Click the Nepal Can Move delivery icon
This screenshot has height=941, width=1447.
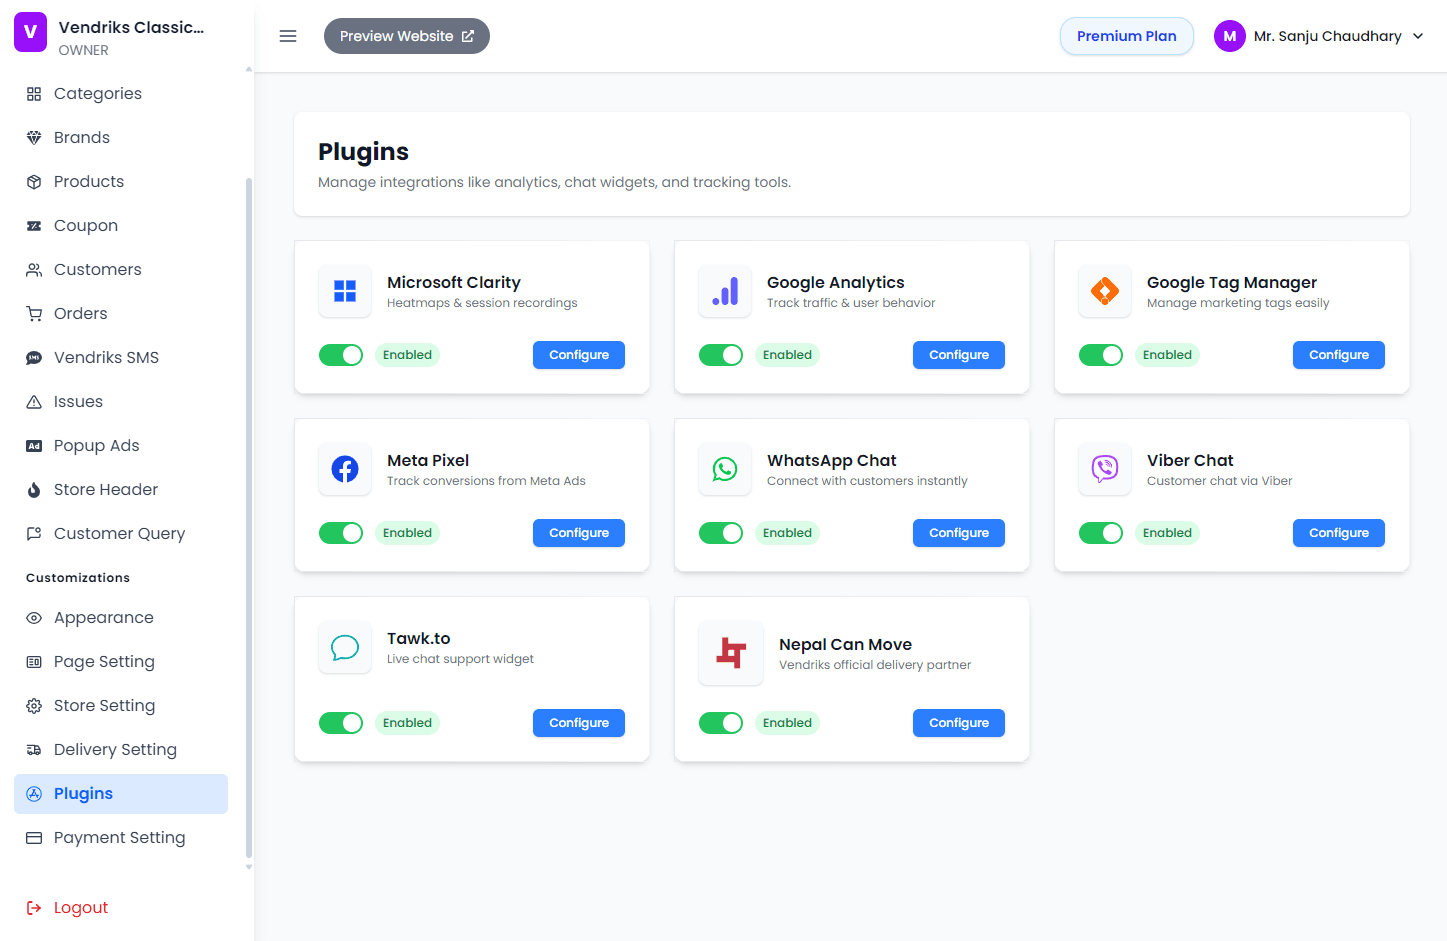coord(730,652)
